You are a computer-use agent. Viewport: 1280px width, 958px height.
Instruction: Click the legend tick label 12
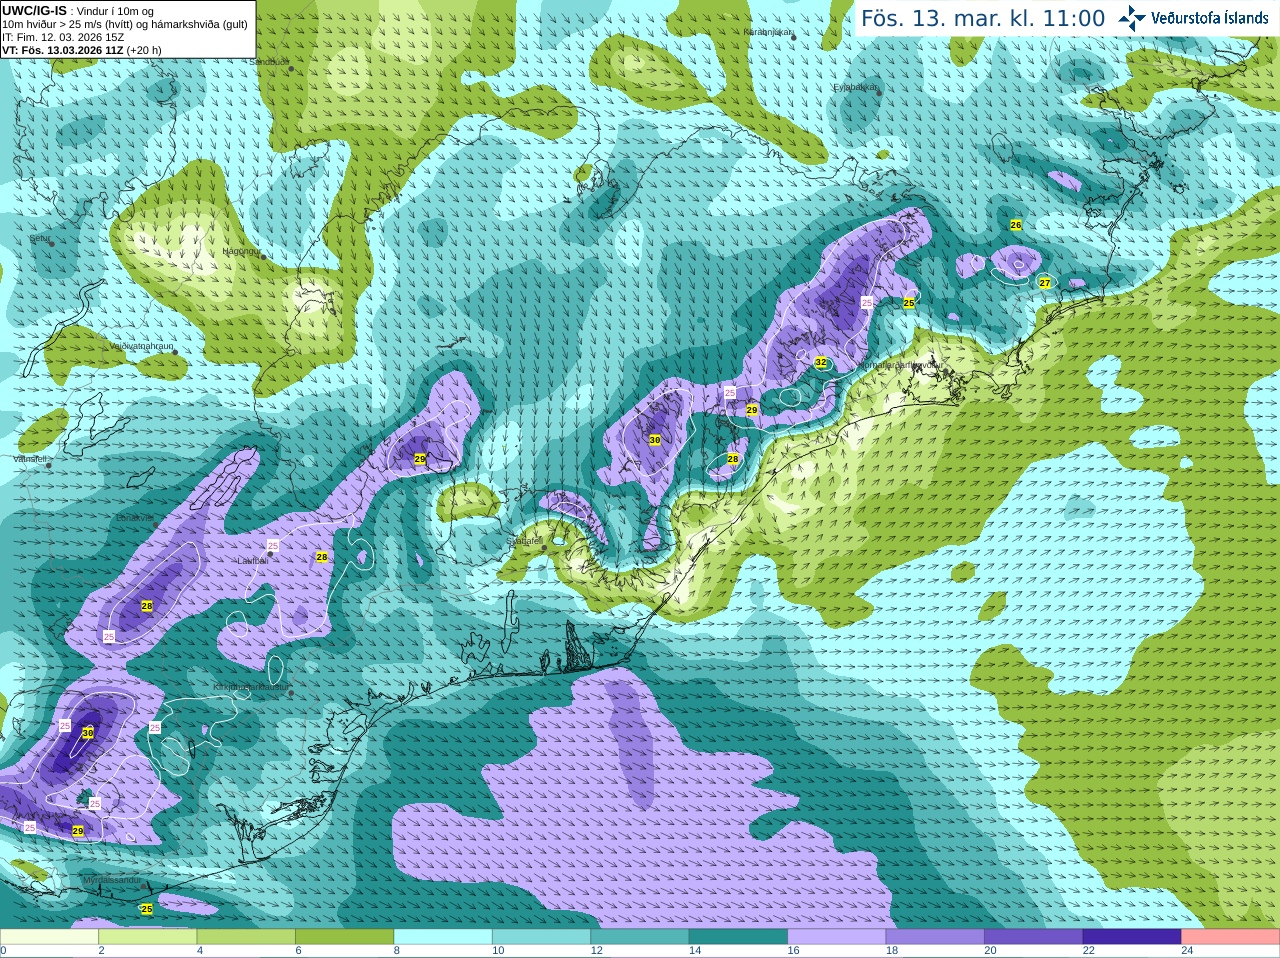(x=596, y=951)
